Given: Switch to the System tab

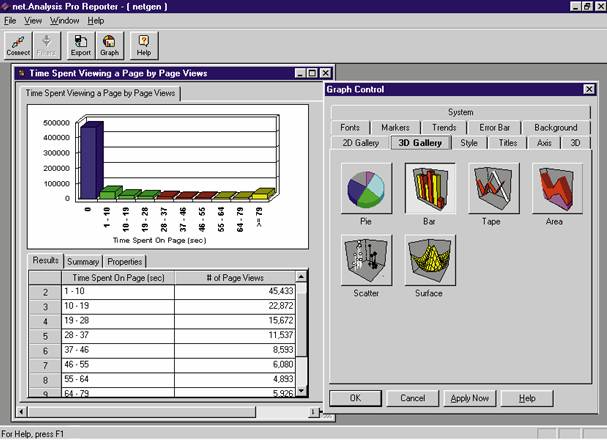Looking at the screenshot, I should pyautogui.click(x=461, y=112).
